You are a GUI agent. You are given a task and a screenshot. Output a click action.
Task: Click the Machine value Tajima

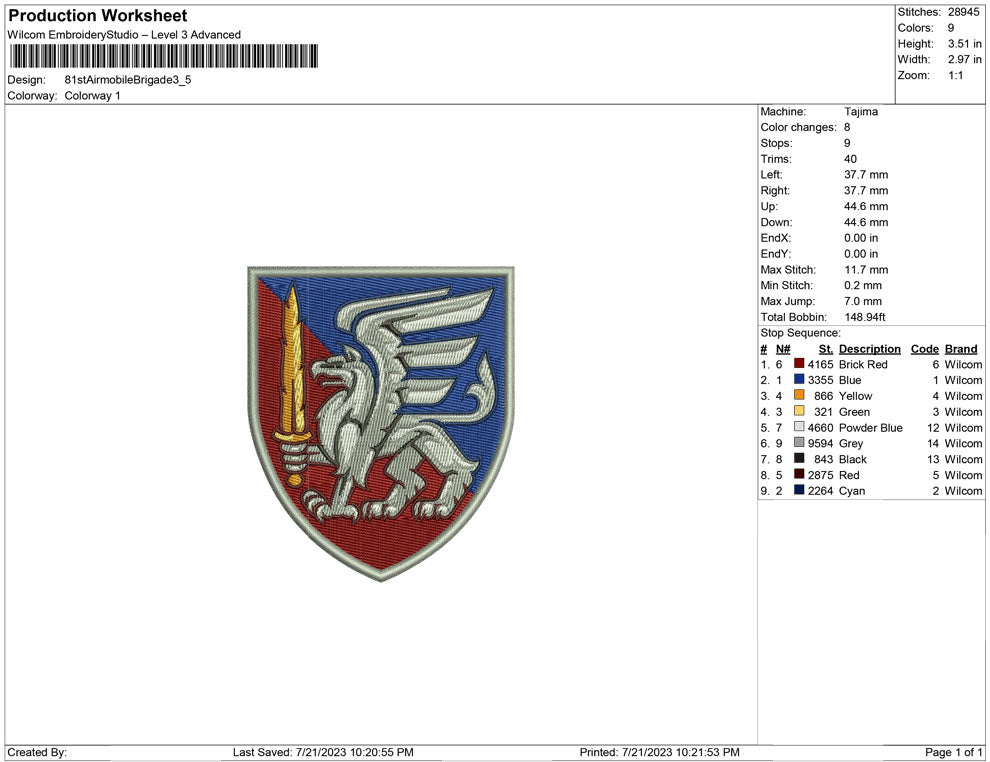click(x=861, y=112)
